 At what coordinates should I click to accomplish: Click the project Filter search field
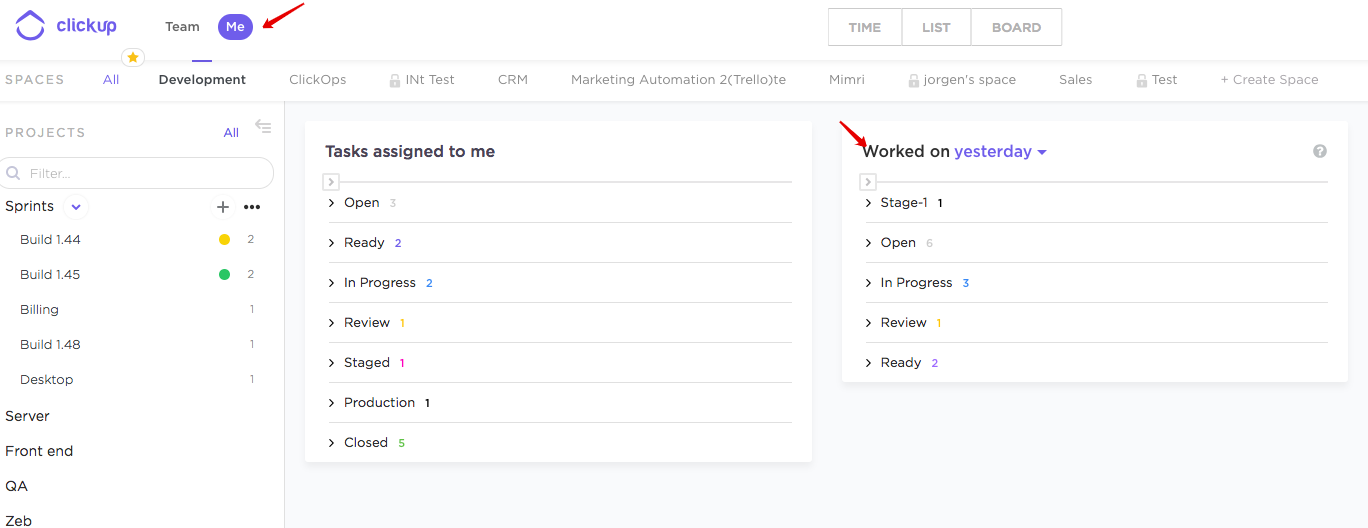pos(137,173)
